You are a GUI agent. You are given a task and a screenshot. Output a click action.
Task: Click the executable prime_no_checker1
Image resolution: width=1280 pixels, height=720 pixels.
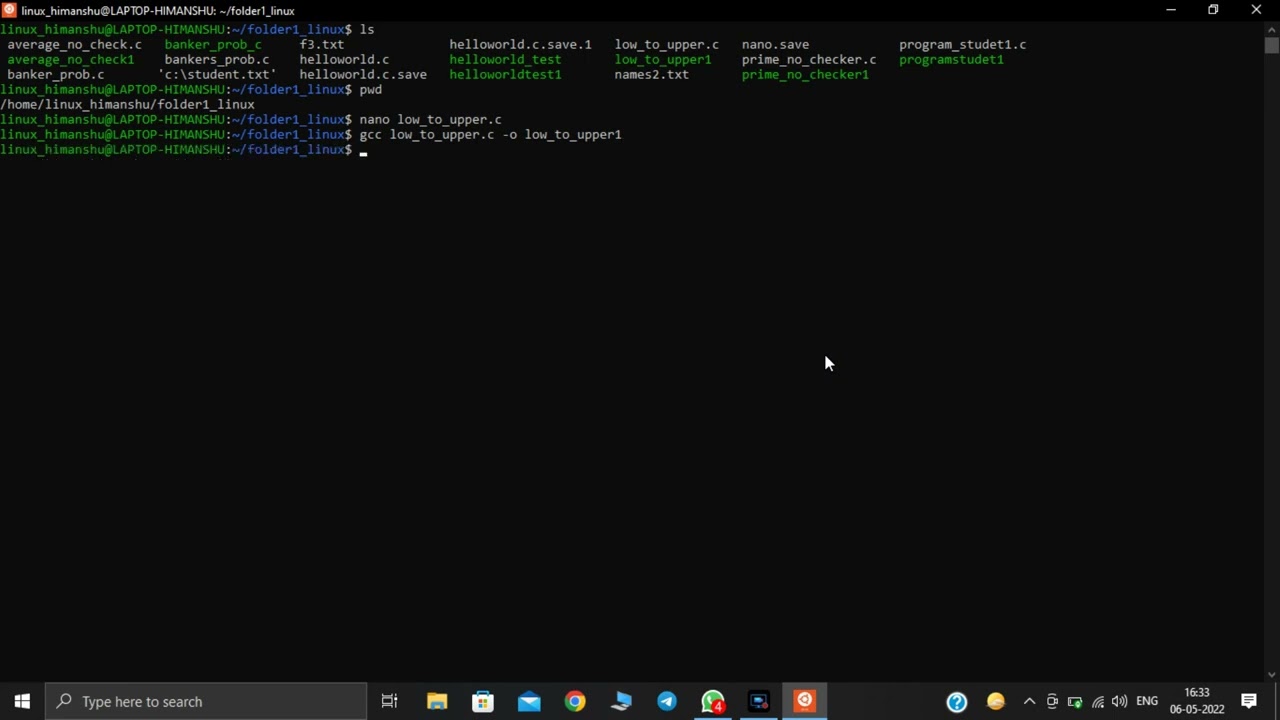pos(805,74)
